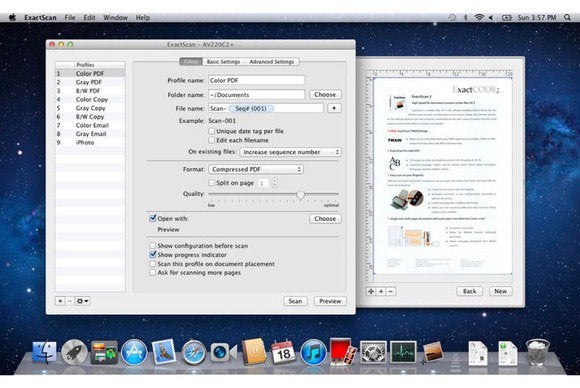
Task: Click in the Folder name field
Action: [256, 95]
